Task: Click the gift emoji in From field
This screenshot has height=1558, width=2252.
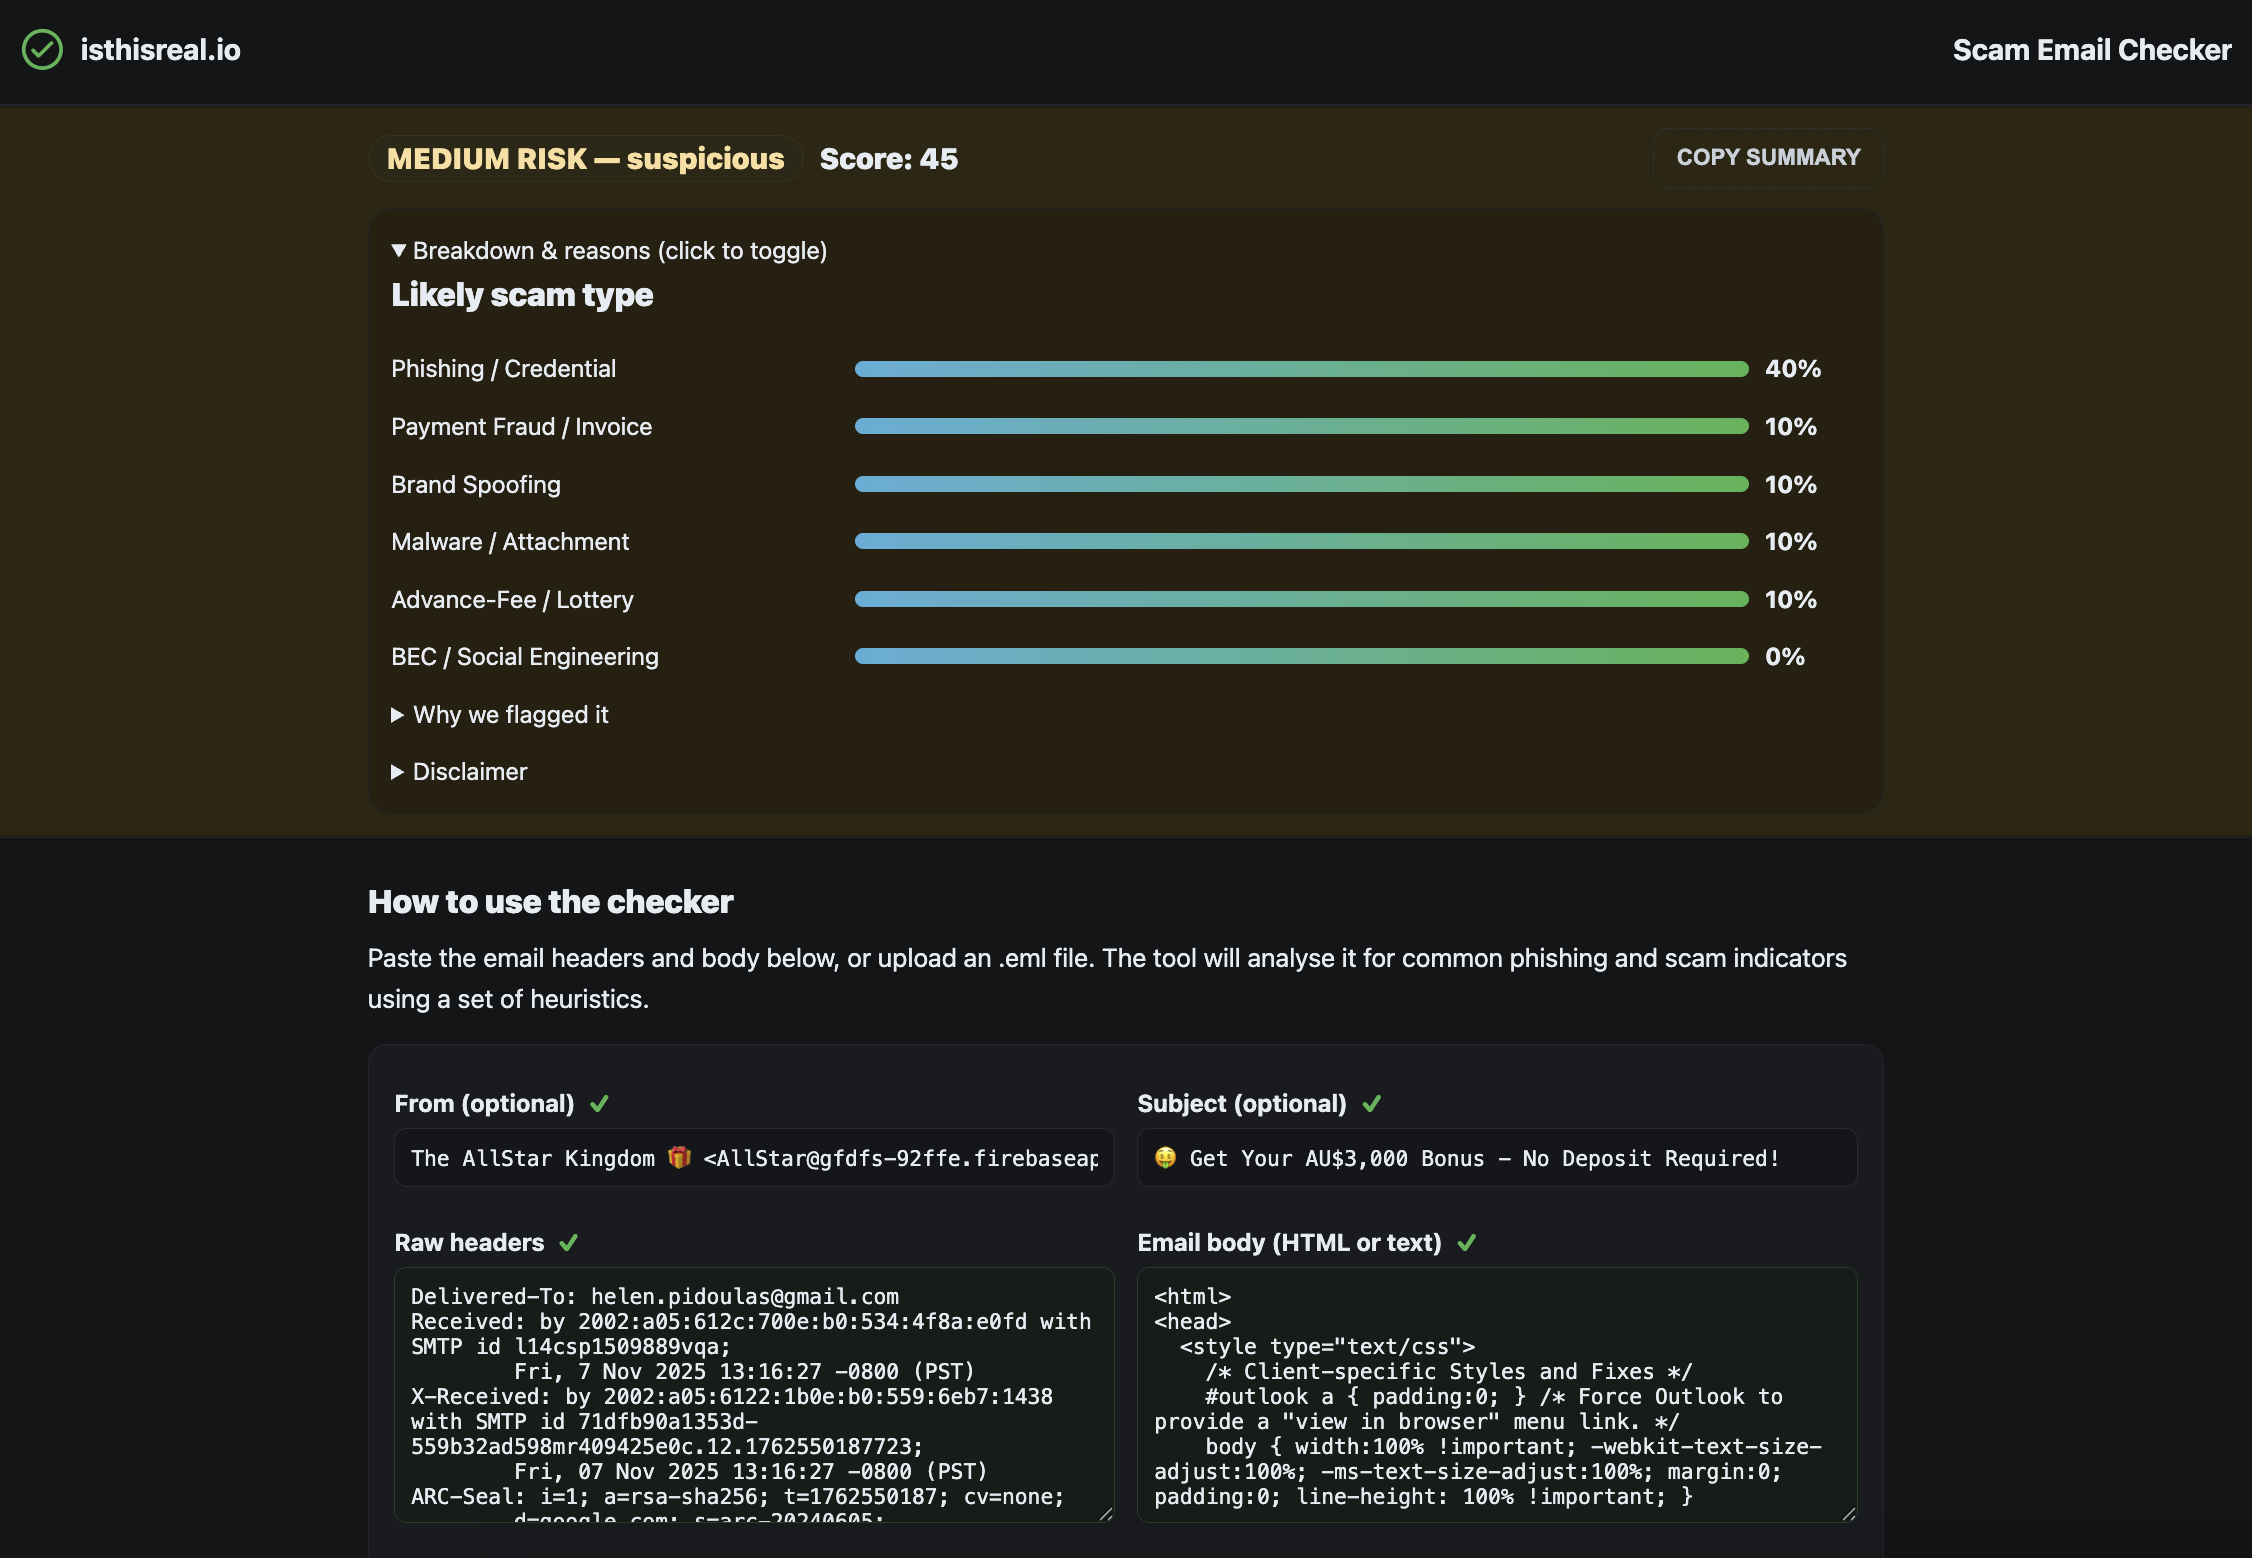Action: click(680, 1158)
